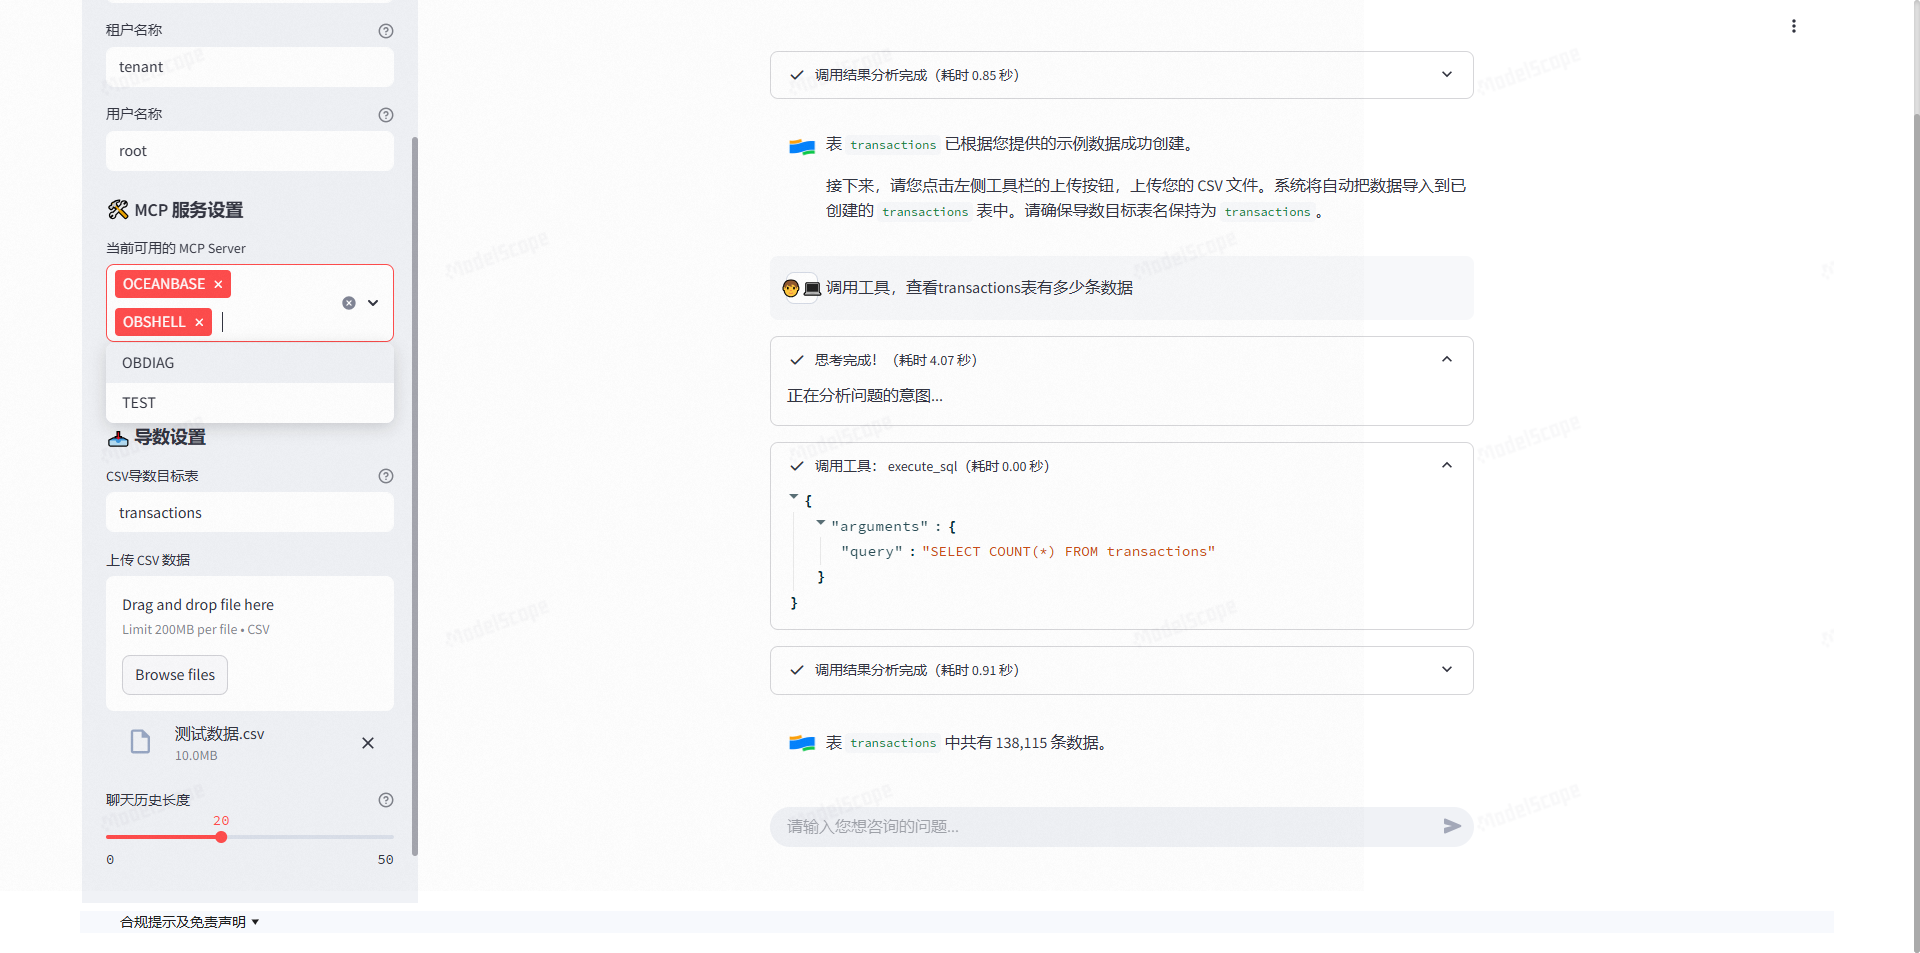Image resolution: width=1920 pixels, height=953 pixels.
Task: Open the three-dot app options menu
Action: pos(1793,26)
